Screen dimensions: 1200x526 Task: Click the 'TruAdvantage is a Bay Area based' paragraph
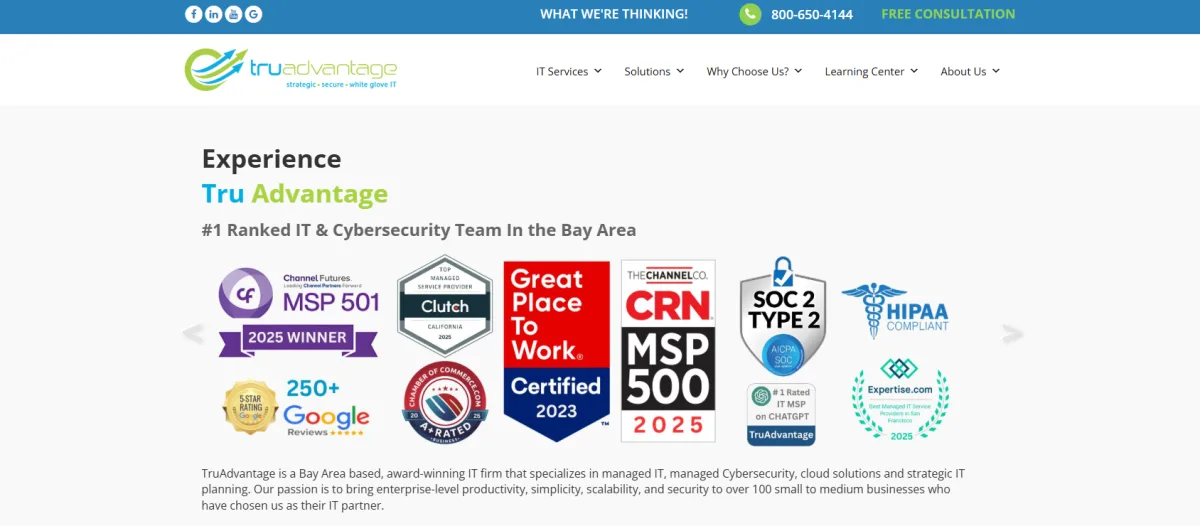tap(583, 489)
